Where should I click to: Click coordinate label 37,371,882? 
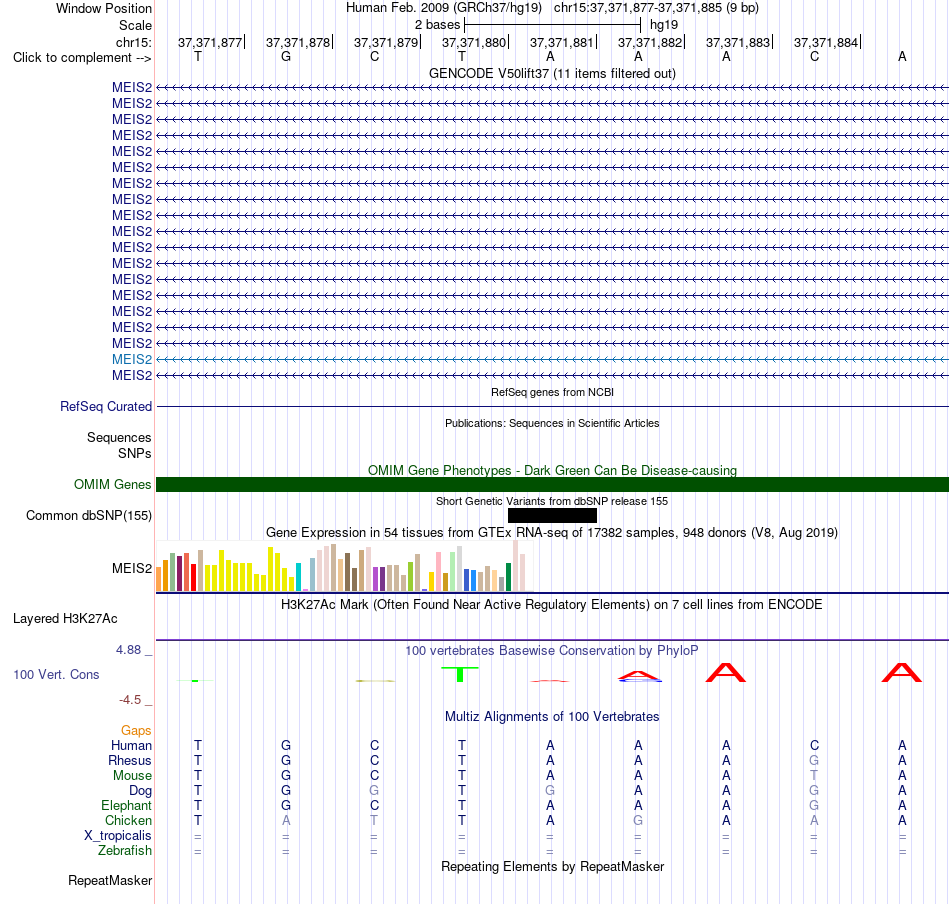coord(649,42)
